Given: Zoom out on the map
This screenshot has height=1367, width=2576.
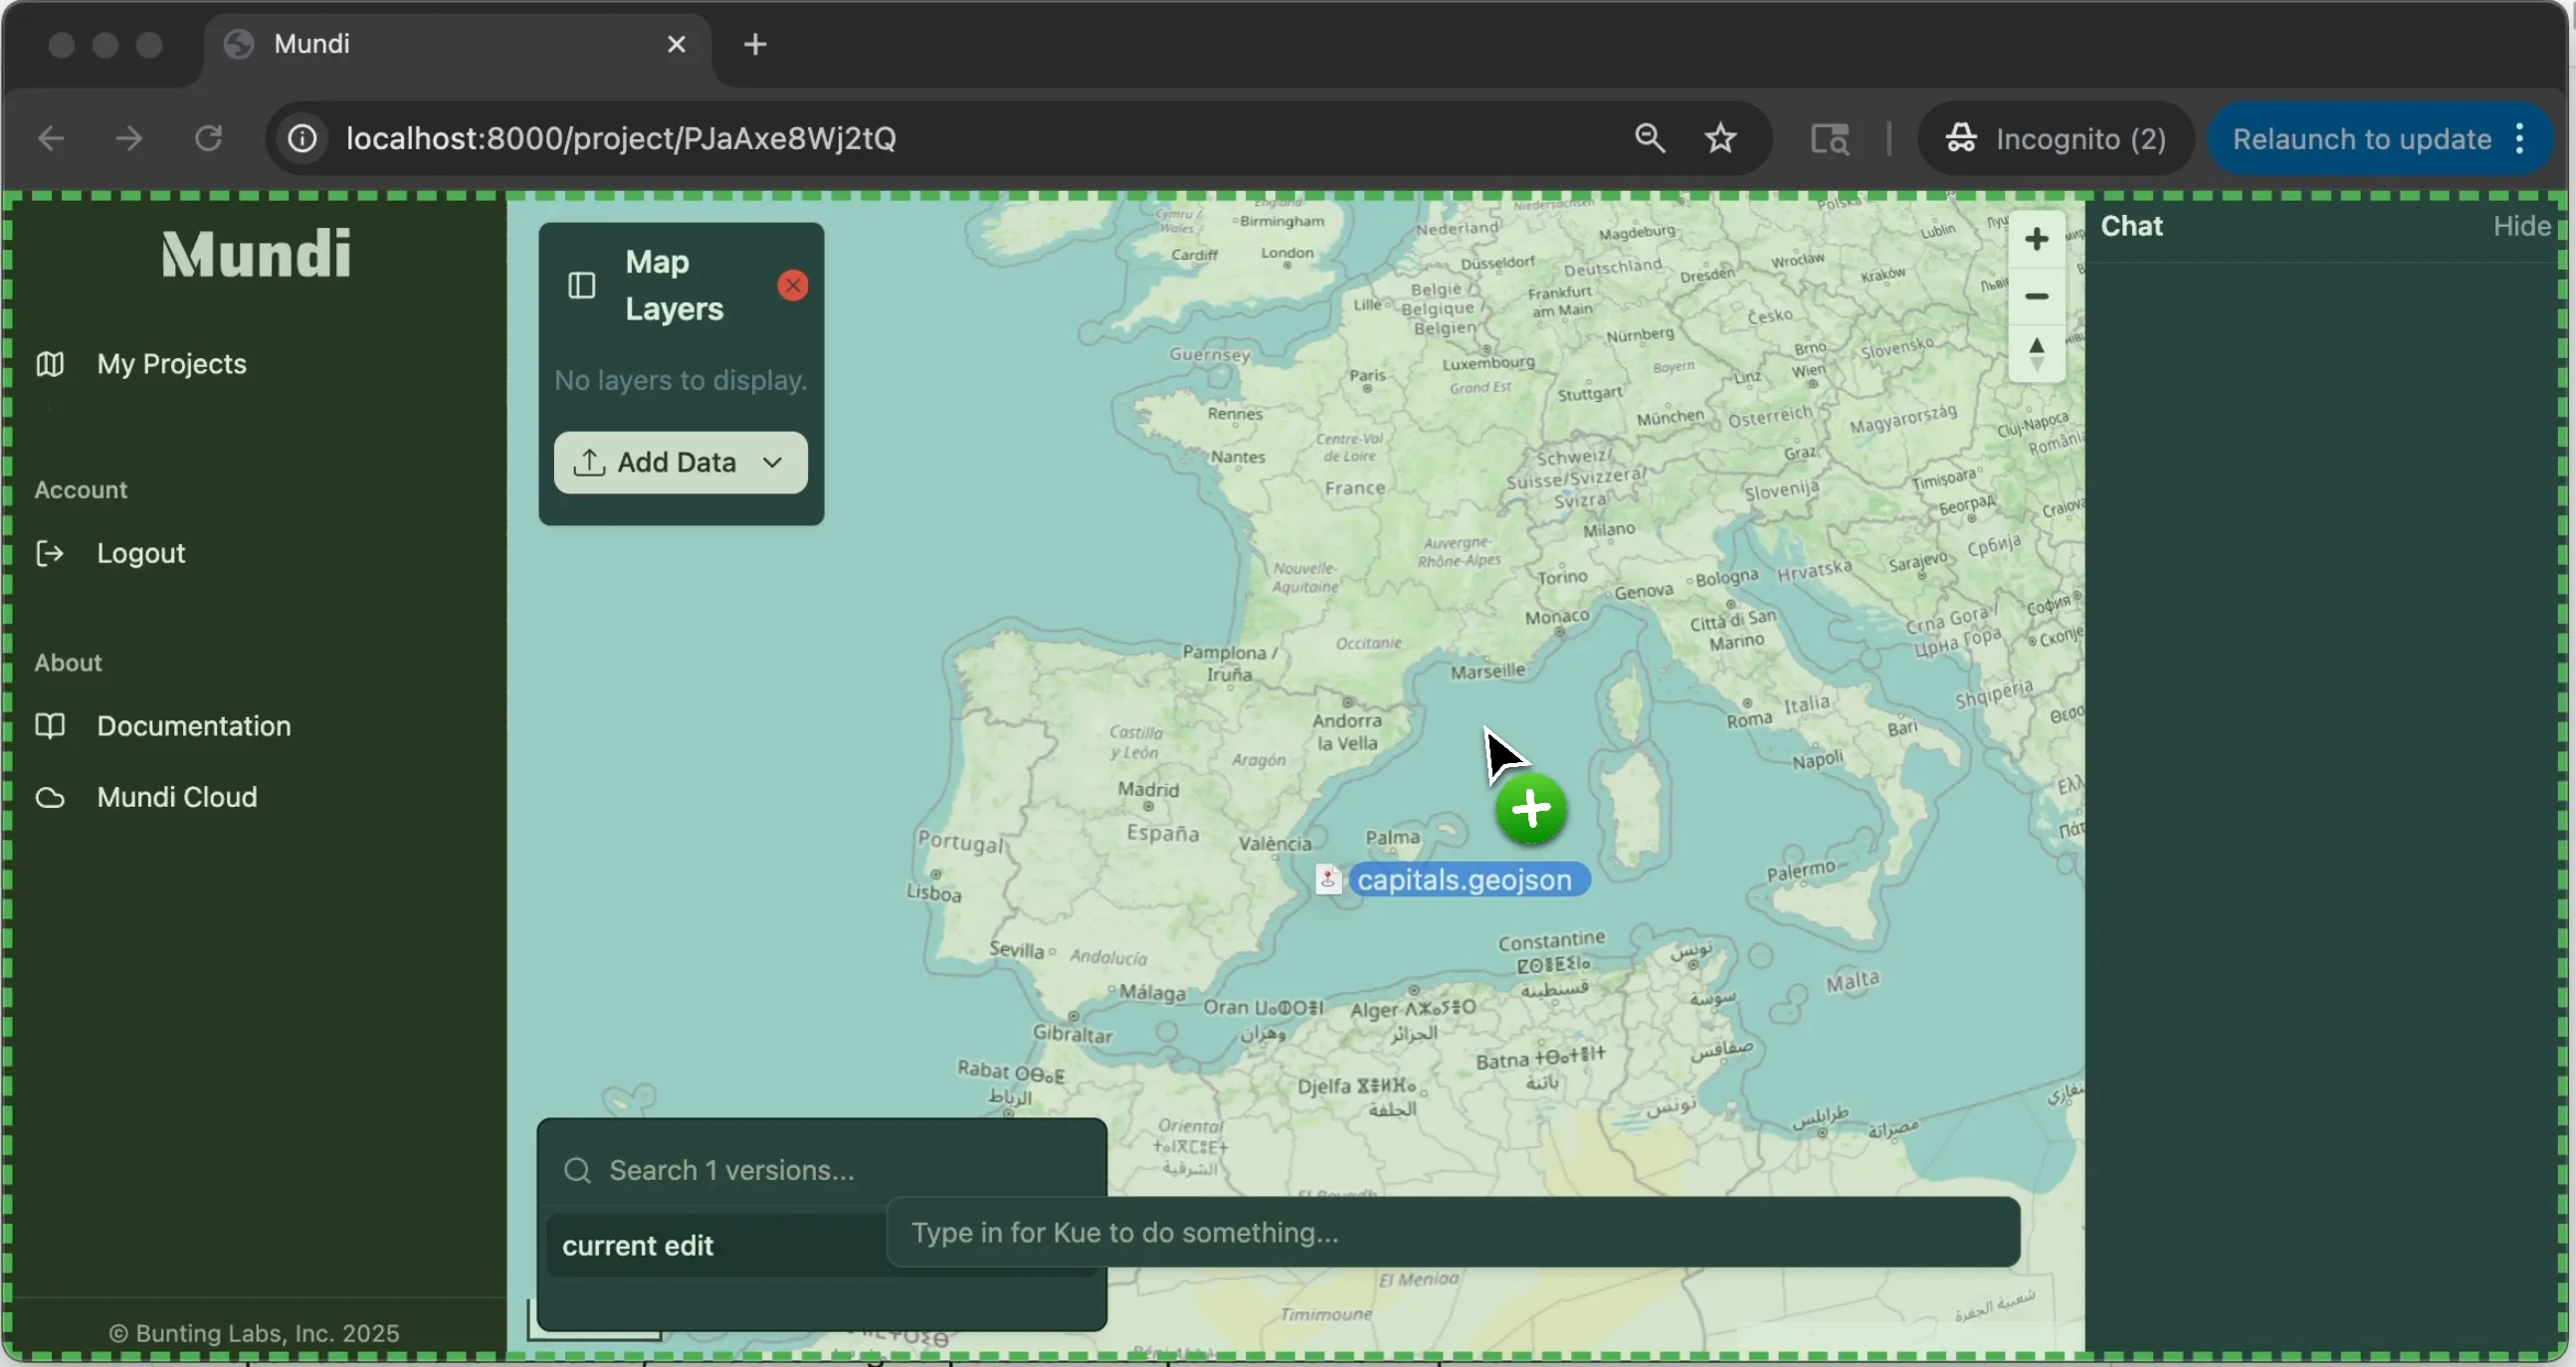Looking at the screenshot, I should tap(2036, 296).
